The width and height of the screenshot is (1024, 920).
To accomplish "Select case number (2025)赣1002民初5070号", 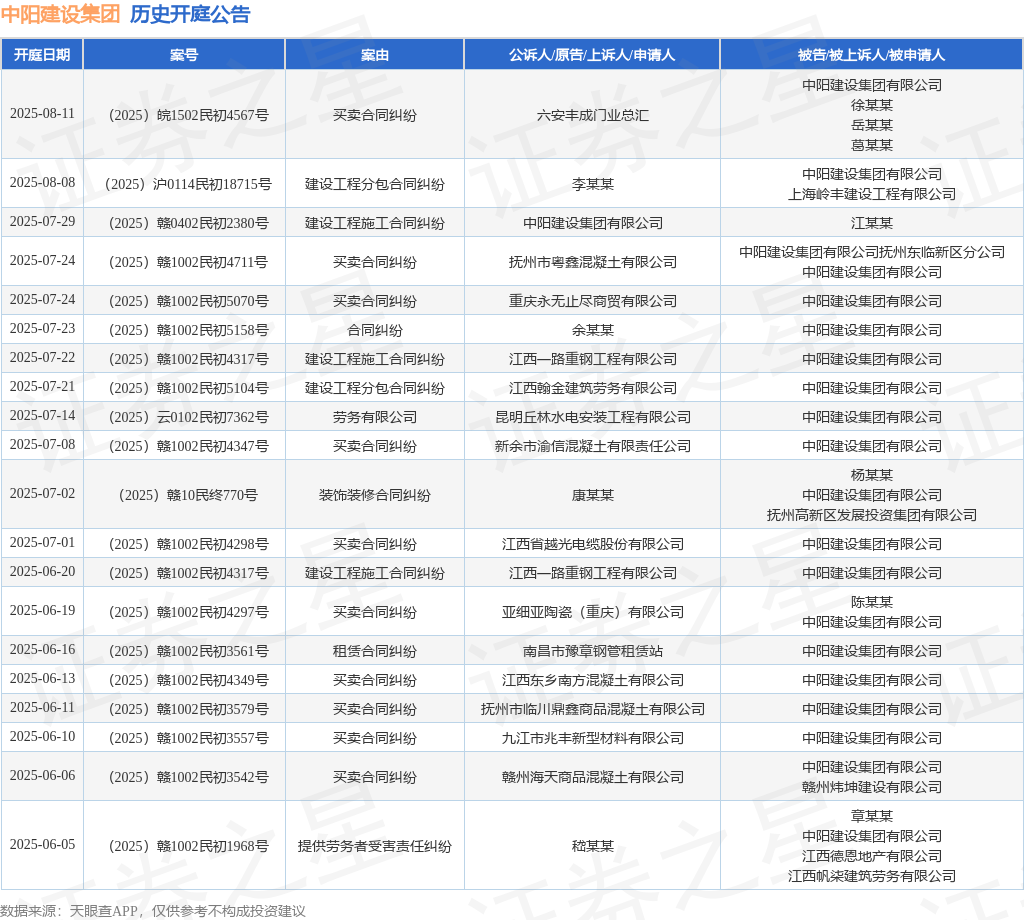I will pos(188,302).
